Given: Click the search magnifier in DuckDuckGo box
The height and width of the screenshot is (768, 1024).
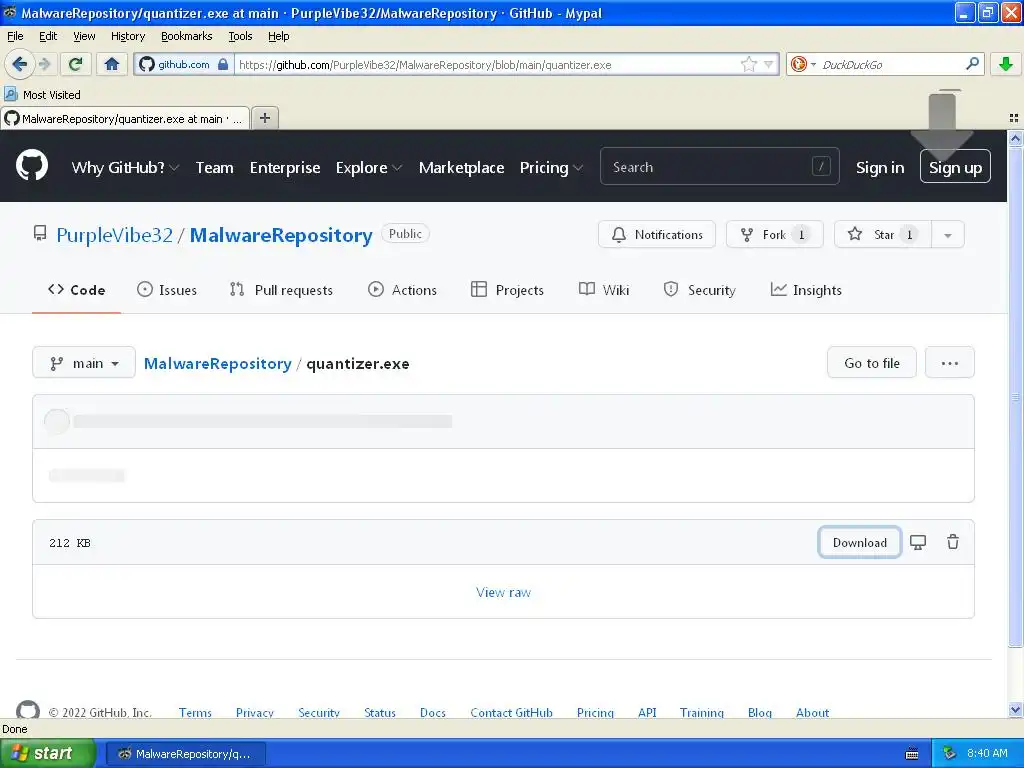Looking at the screenshot, I should (972, 64).
